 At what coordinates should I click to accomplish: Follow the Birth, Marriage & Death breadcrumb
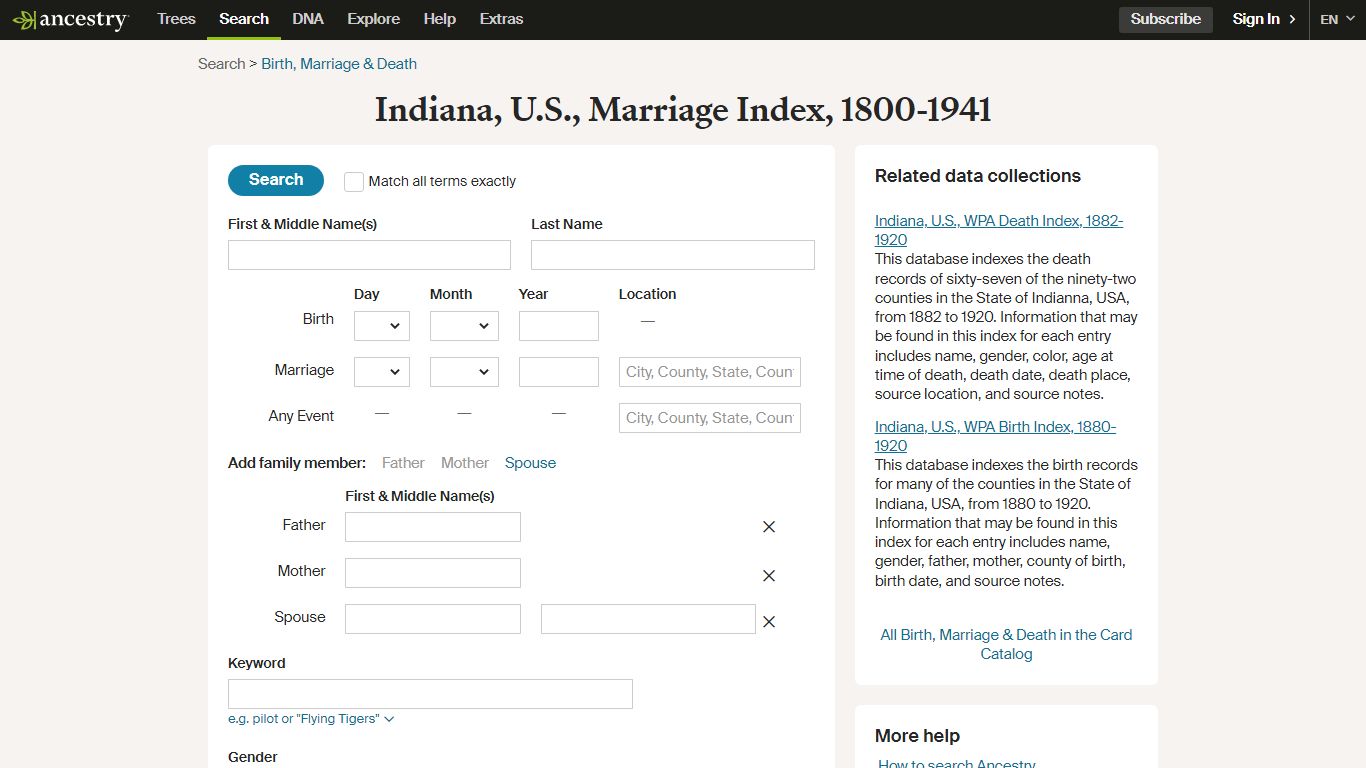click(339, 64)
